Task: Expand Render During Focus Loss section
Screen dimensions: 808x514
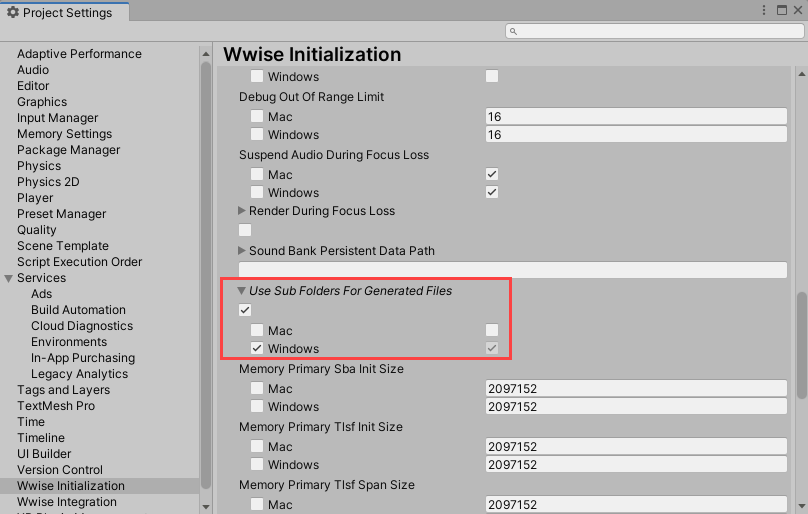Action: [x=242, y=211]
